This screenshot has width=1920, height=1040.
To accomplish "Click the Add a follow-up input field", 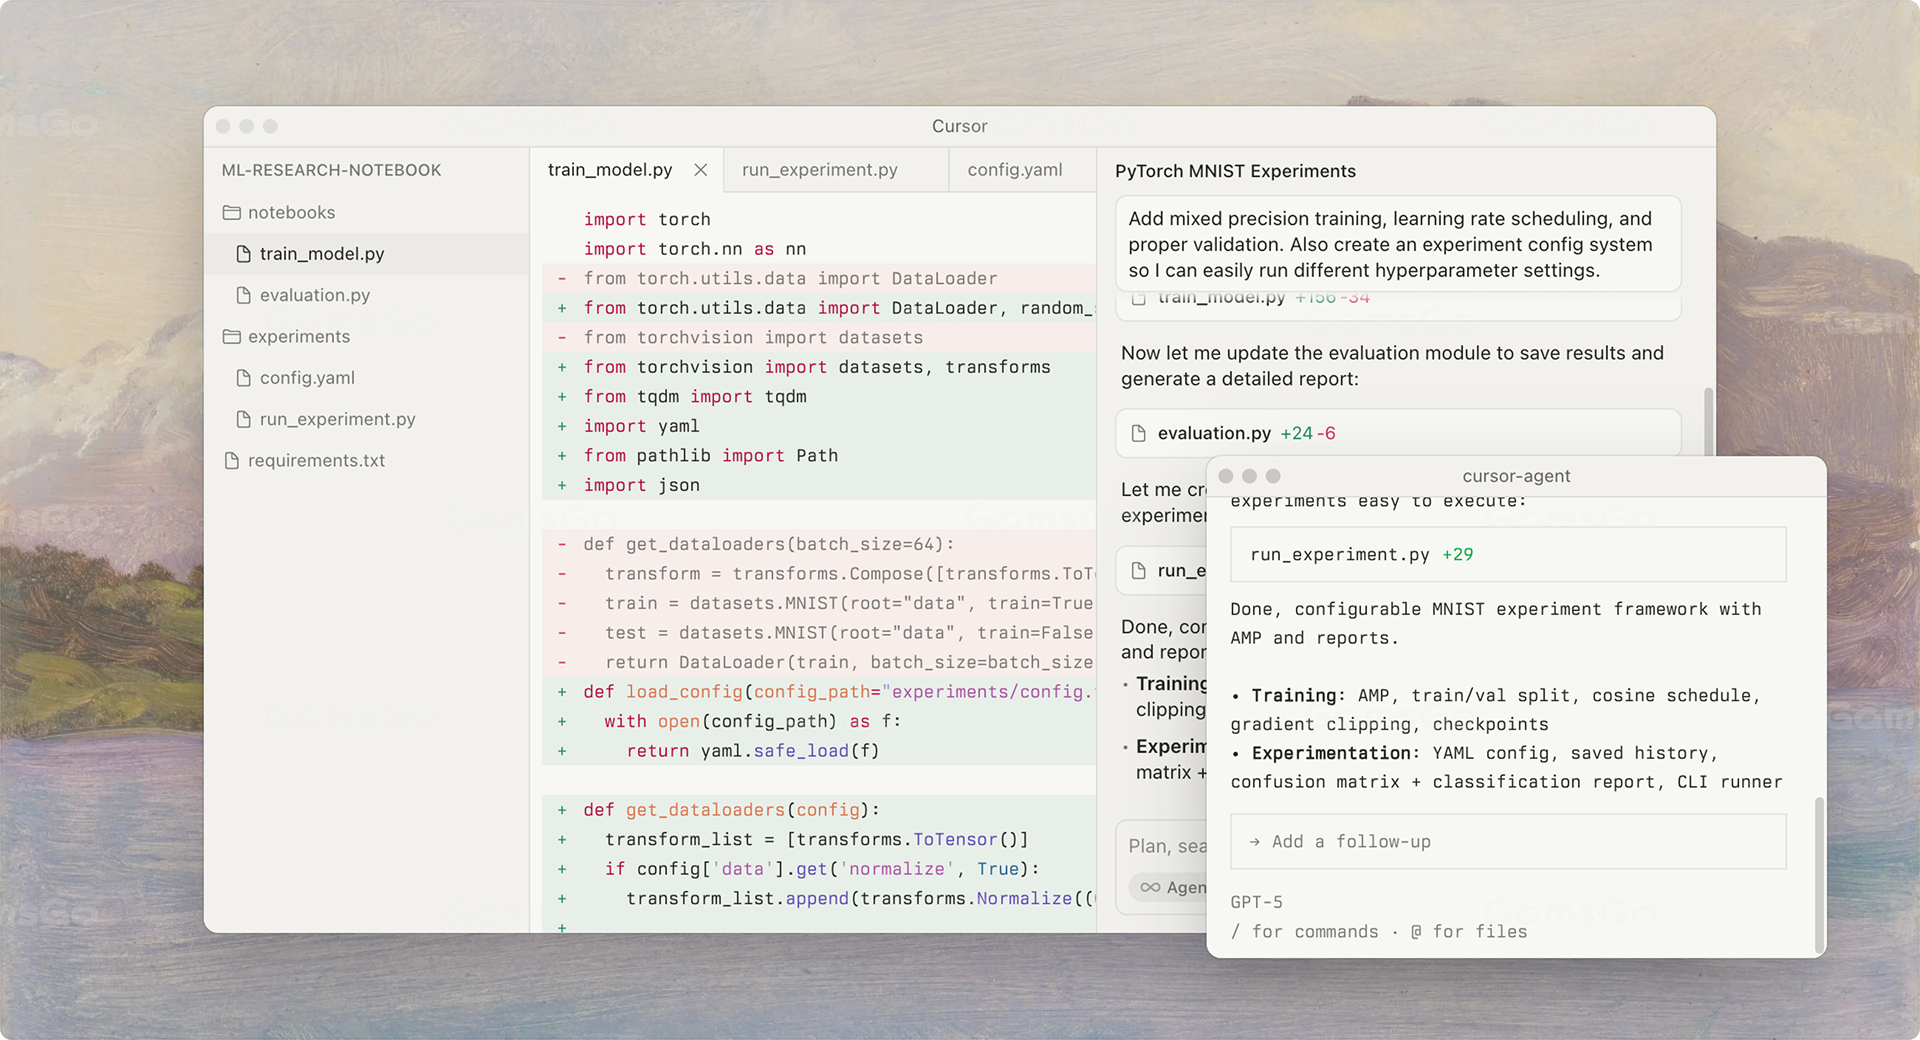I will (x=1507, y=842).
